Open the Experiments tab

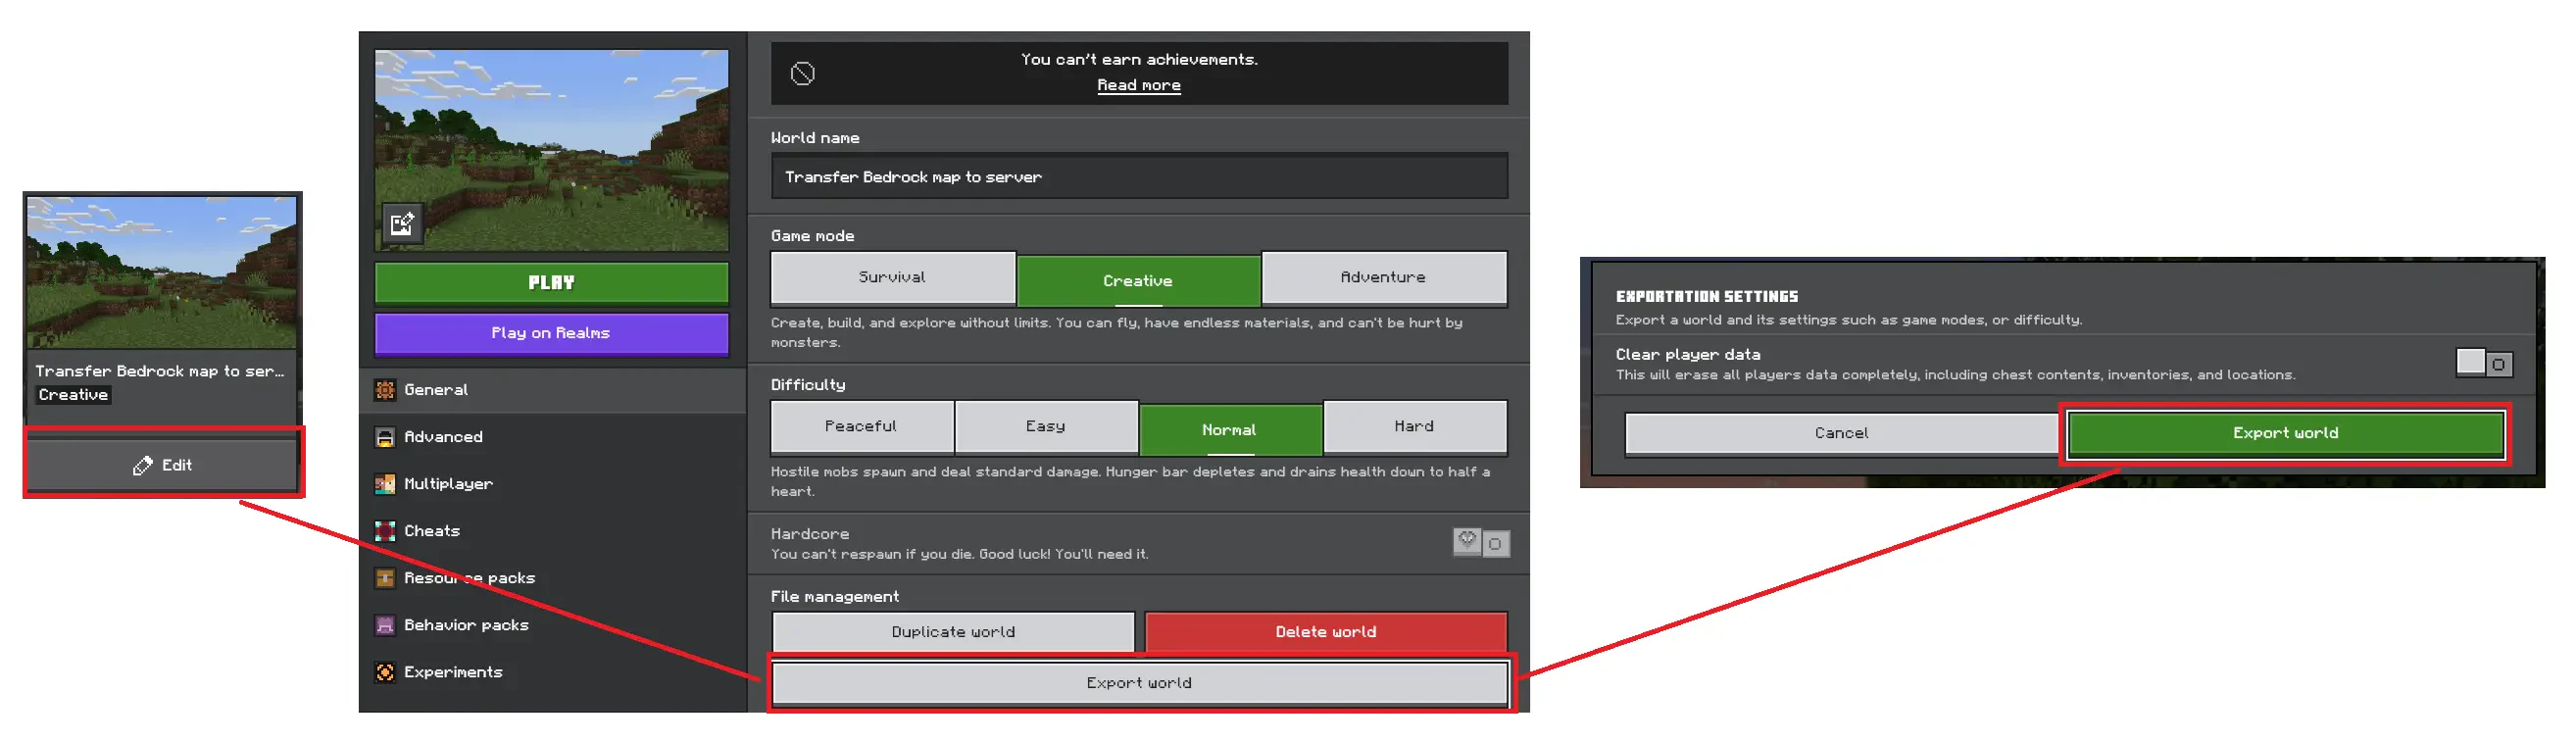[x=553, y=672]
